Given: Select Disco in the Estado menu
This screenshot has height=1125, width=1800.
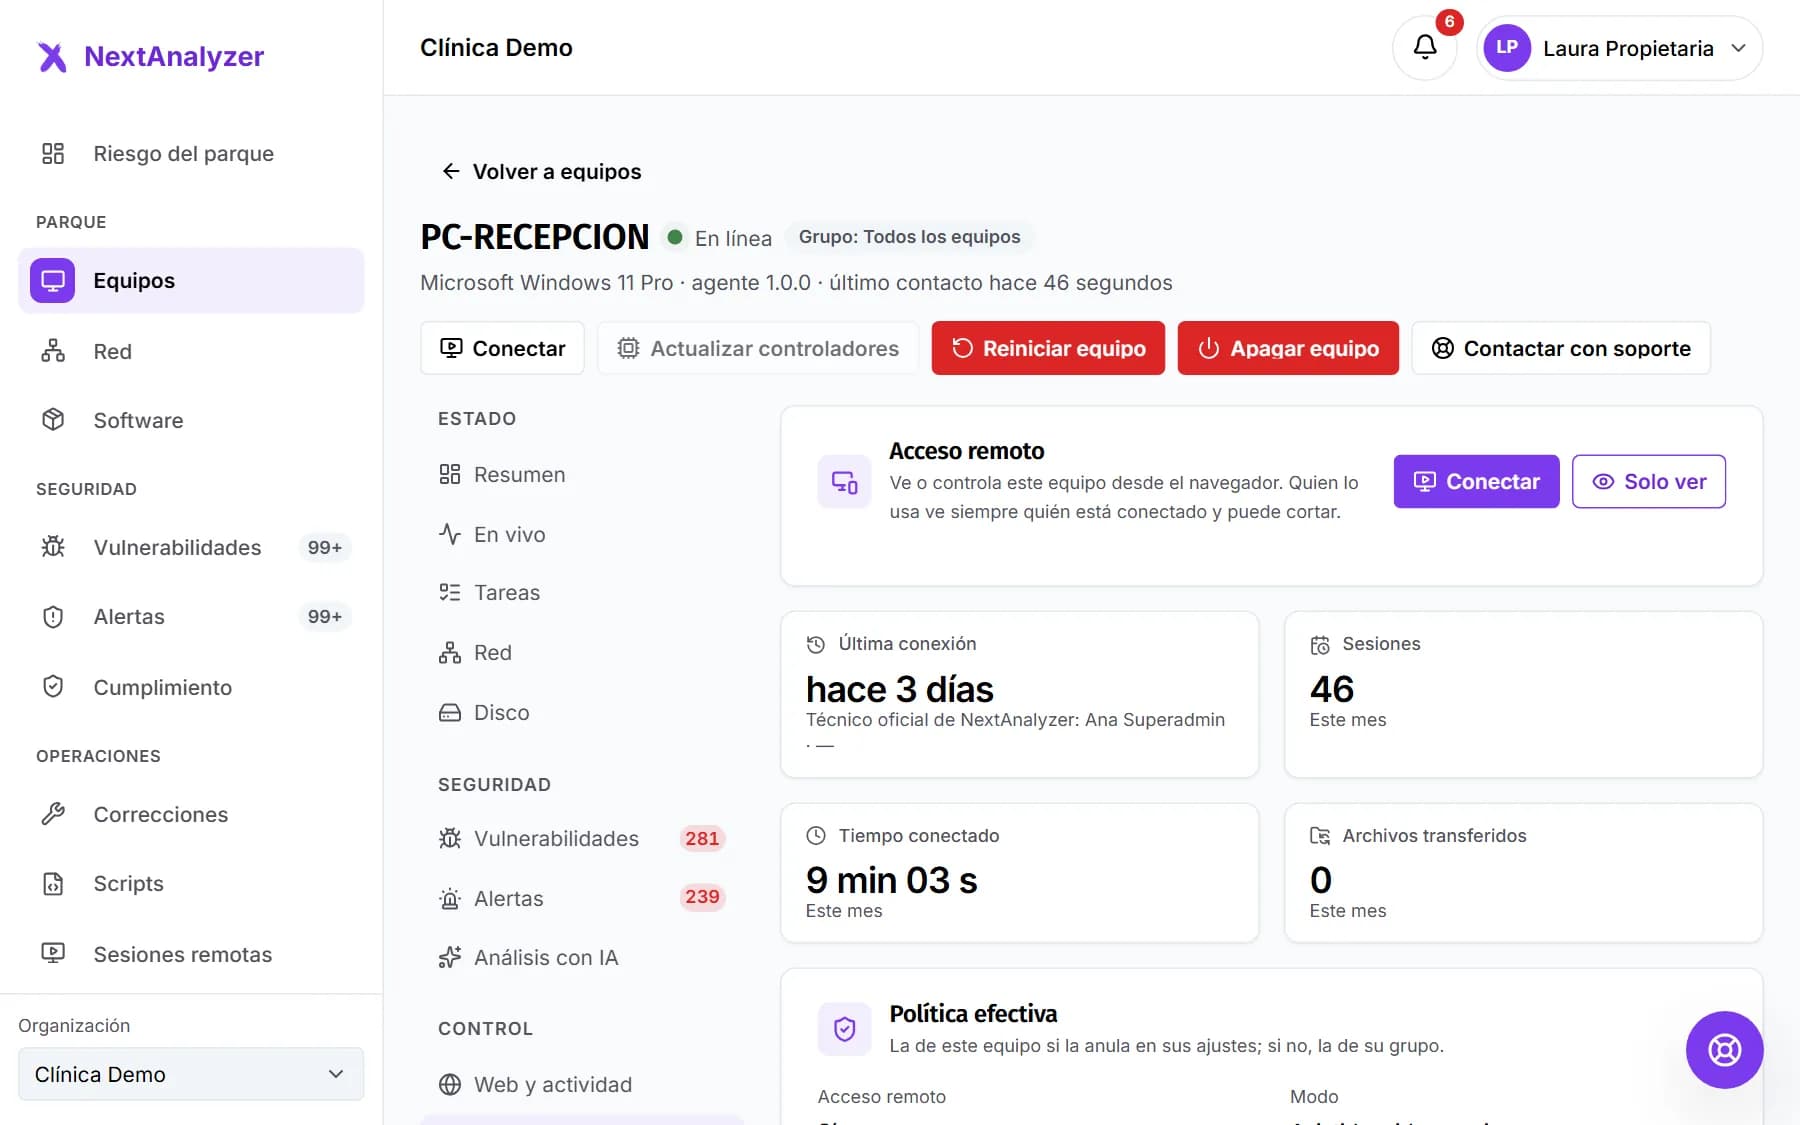Looking at the screenshot, I should 583,713.
